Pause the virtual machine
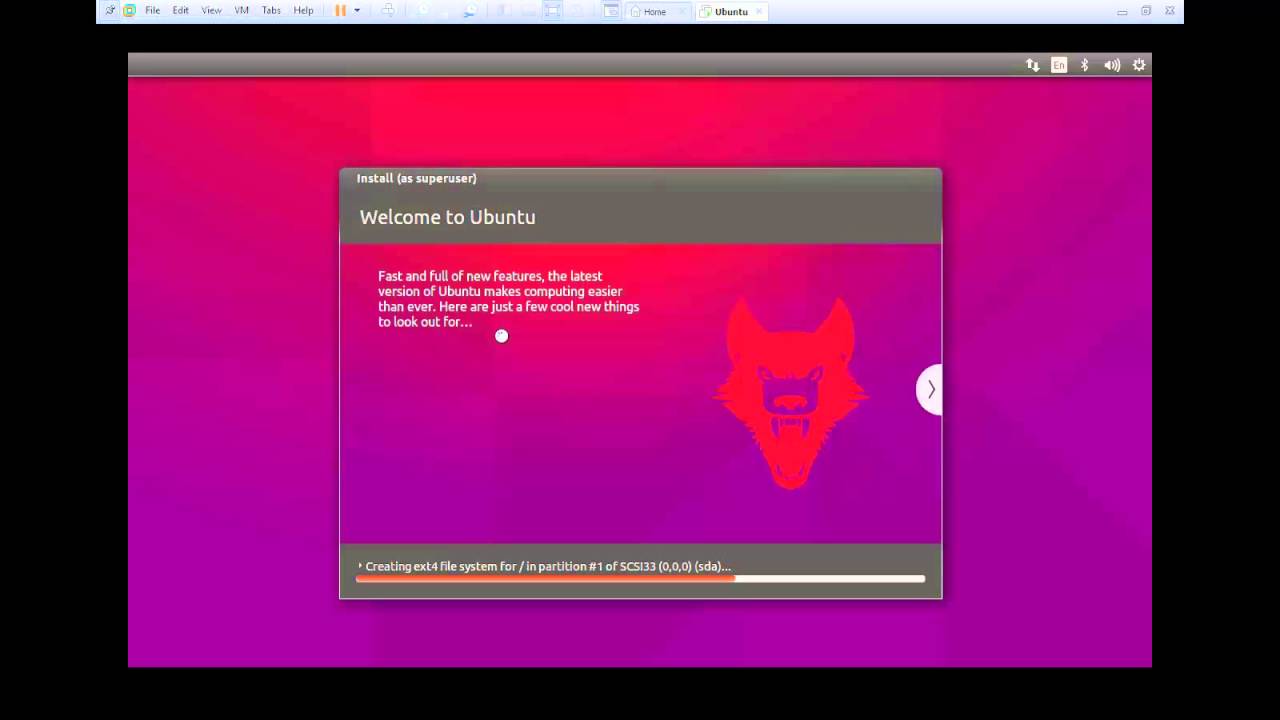1280x720 pixels. (340, 11)
